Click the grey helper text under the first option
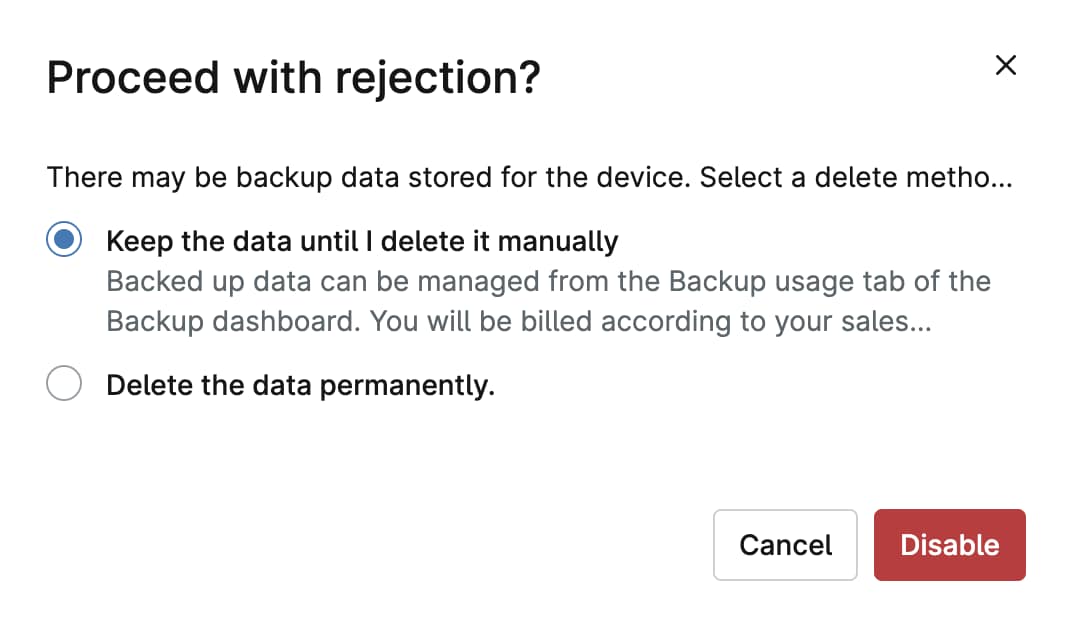1069x621 pixels. (x=547, y=300)
